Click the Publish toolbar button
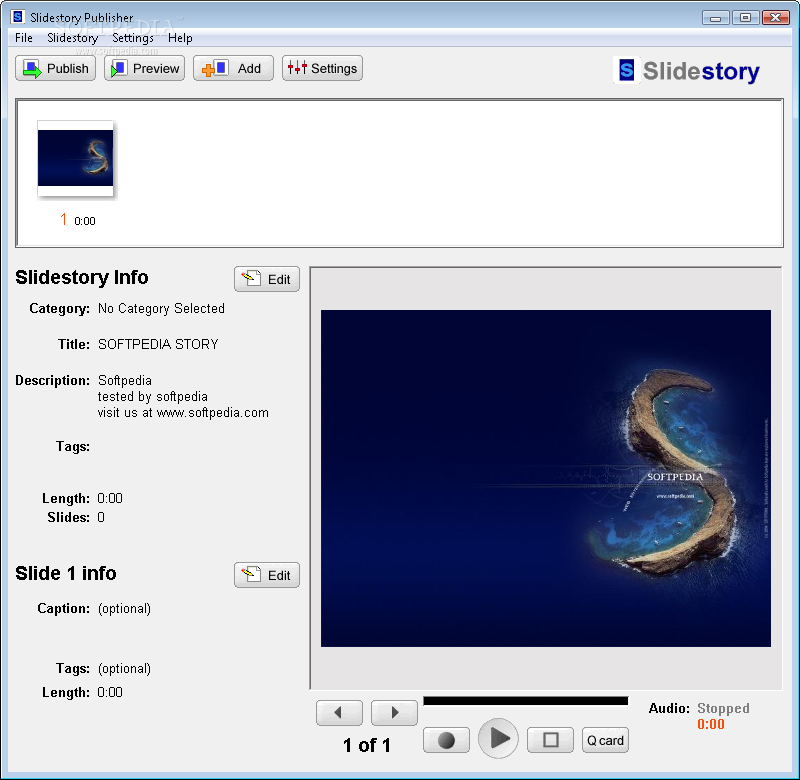 (56, 68)
